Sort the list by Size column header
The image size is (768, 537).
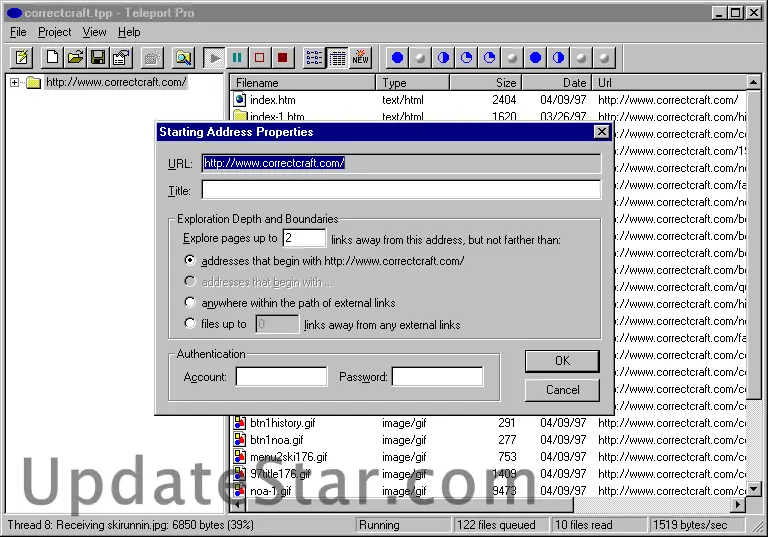click(485, 83)
